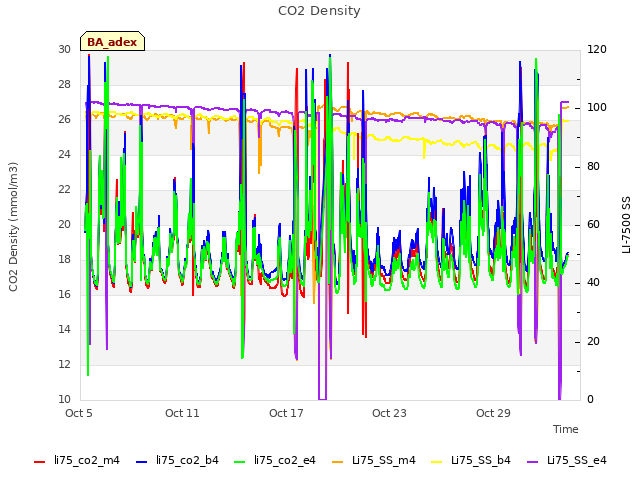Click the Oct 5 x-axis label
The height and width of the screenshot is (480, 640).
[79, 413]
